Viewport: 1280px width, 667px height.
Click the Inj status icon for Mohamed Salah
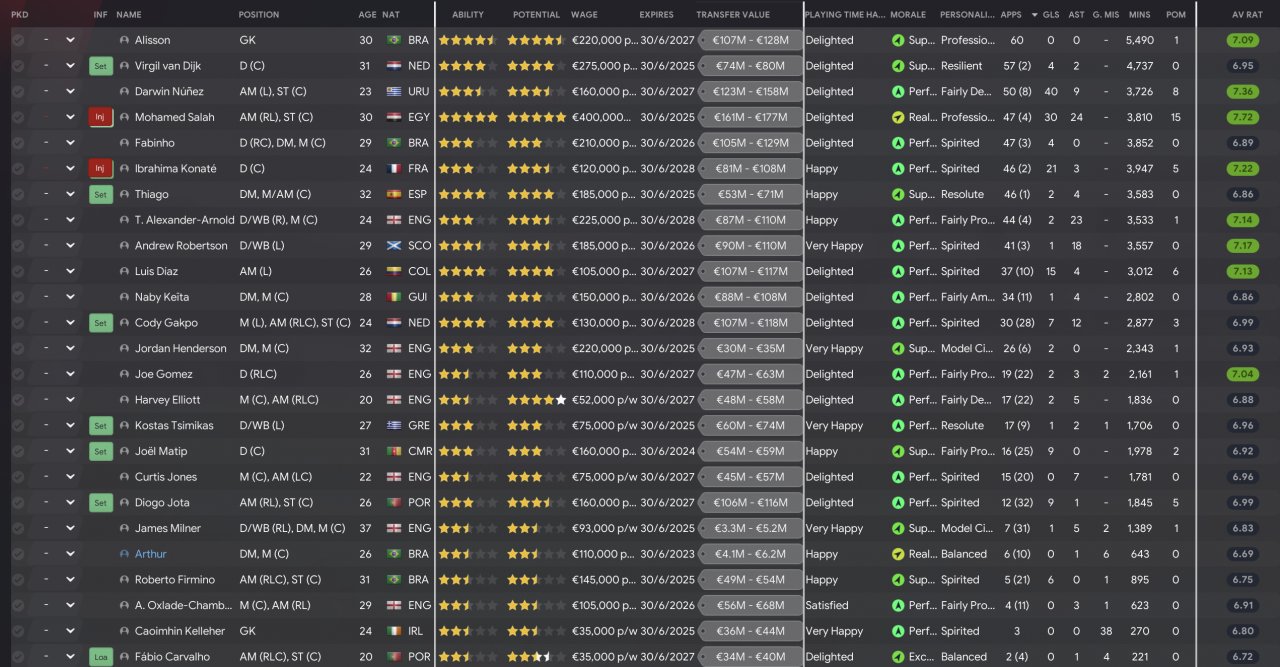[x=100, y=117]
